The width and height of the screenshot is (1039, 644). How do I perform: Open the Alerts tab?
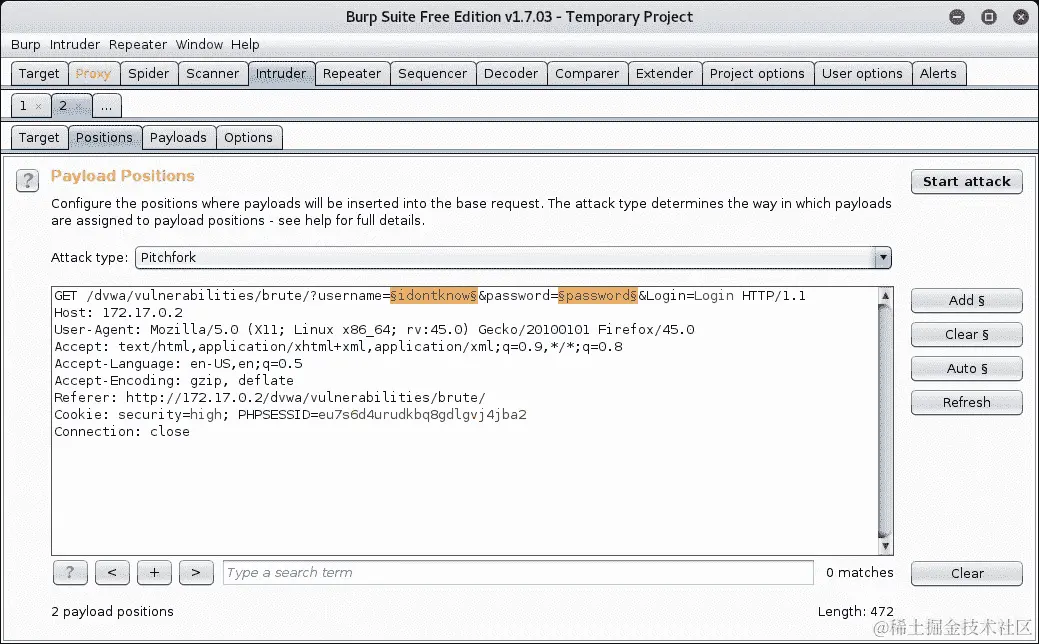point(938,74)
